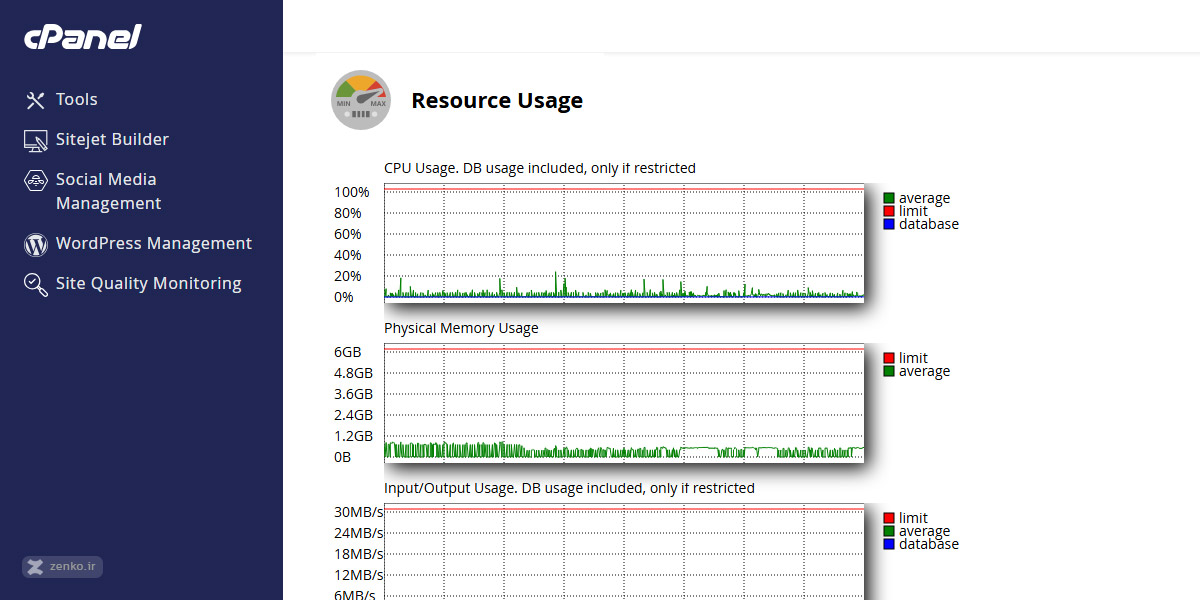This screenshot has width=1200, height=600.
Task: Click the CPU Usage graph
Action: [624, 242]
